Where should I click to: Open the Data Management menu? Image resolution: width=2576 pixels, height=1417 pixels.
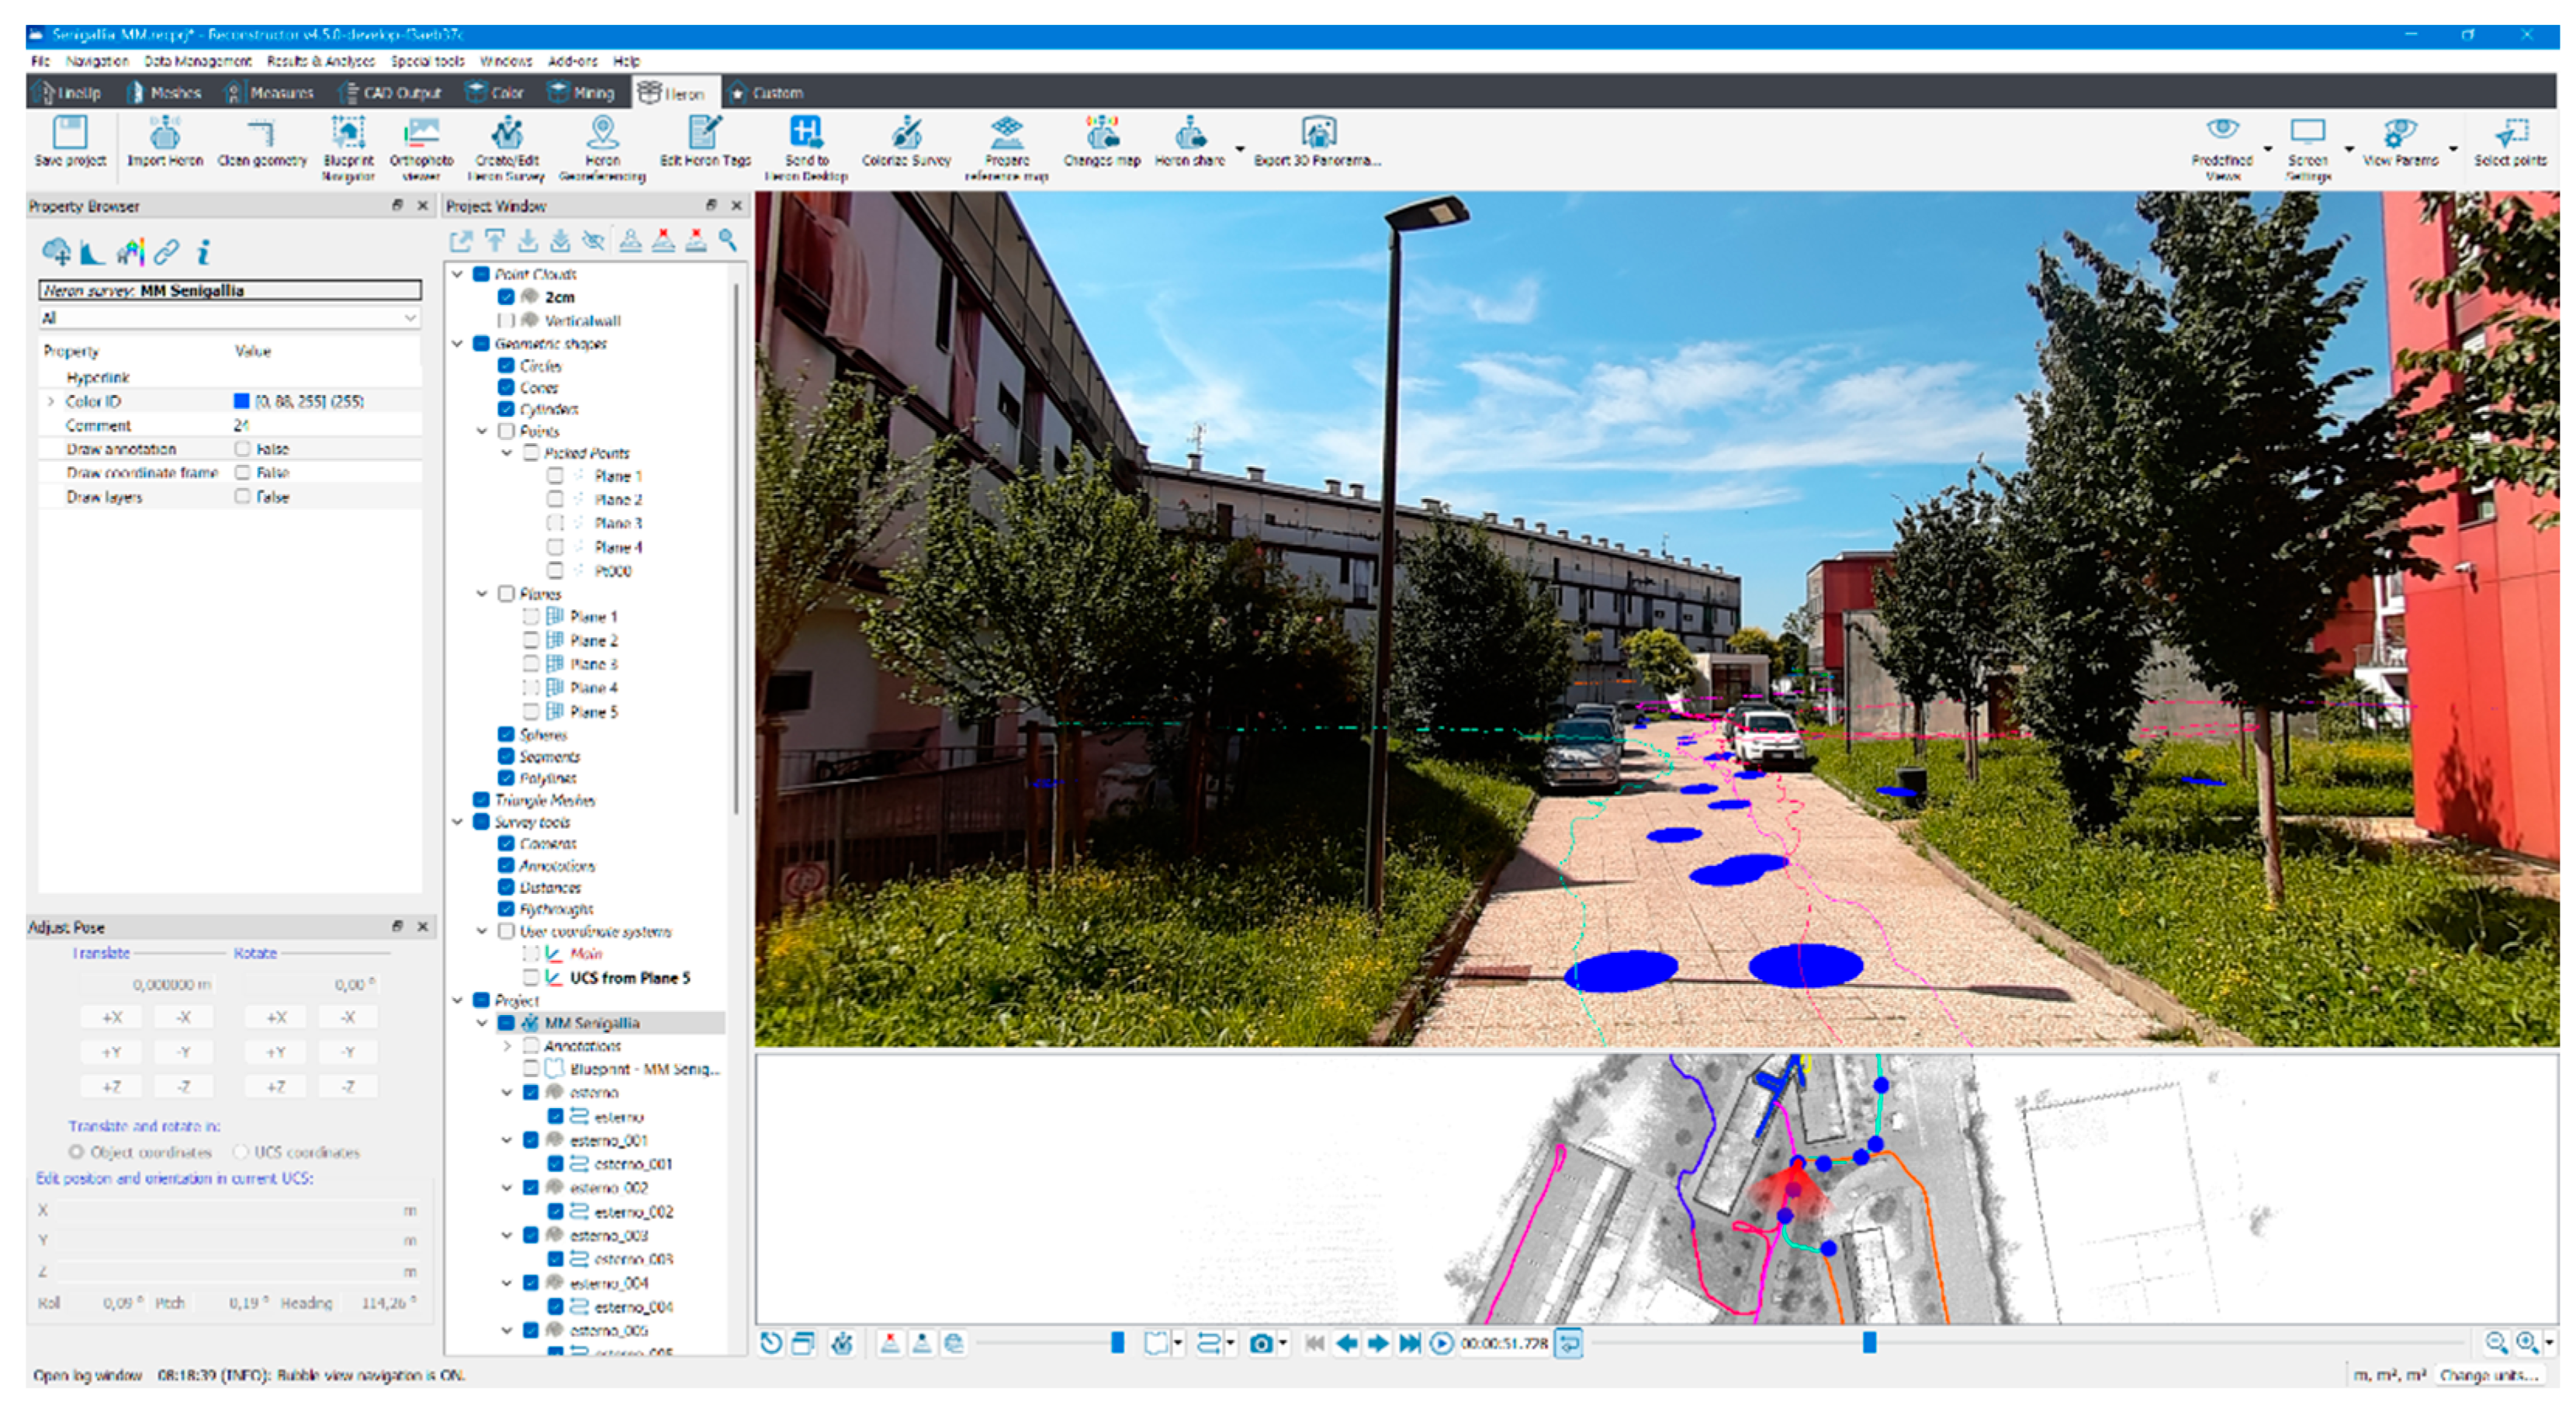(x=197, y=61)
